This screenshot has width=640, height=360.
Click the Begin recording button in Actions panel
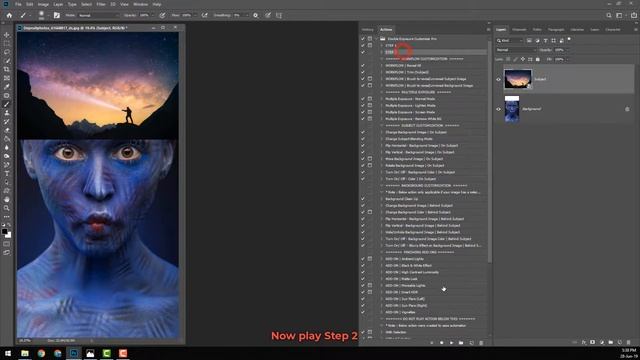(x=442, y=343)
